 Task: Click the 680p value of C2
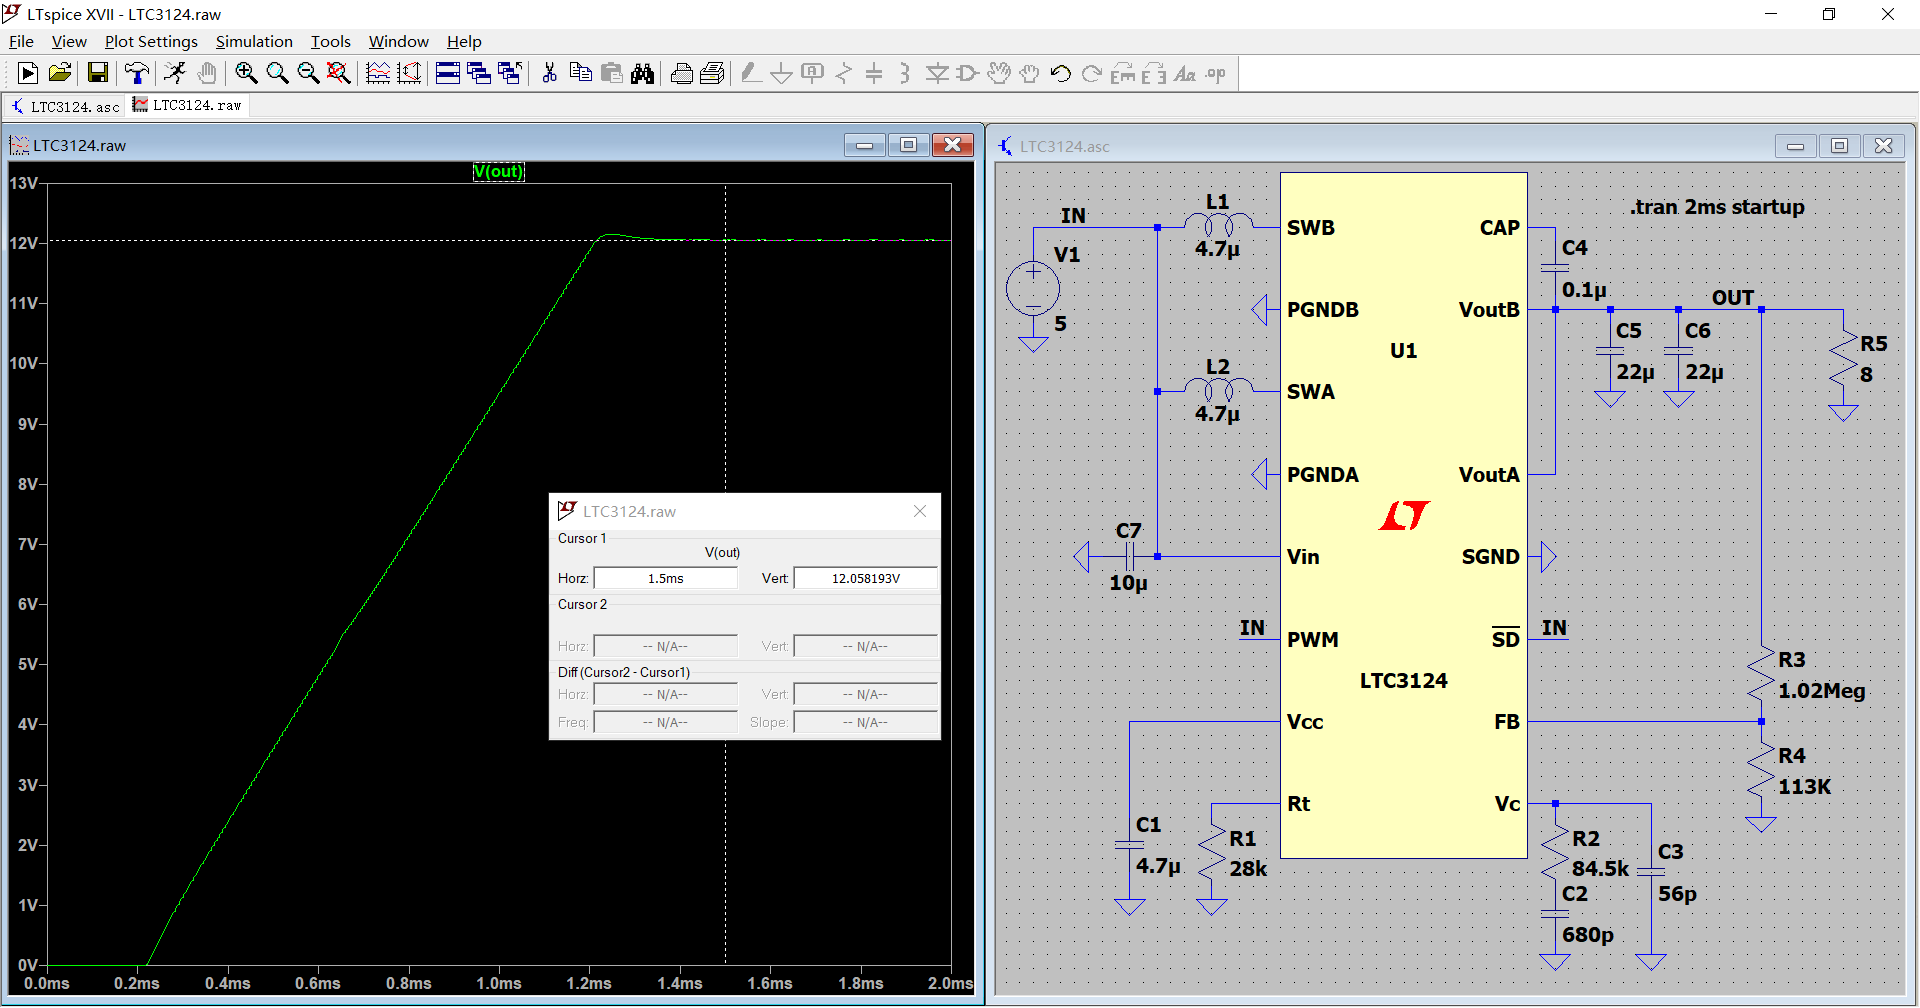click(1587, 934)
